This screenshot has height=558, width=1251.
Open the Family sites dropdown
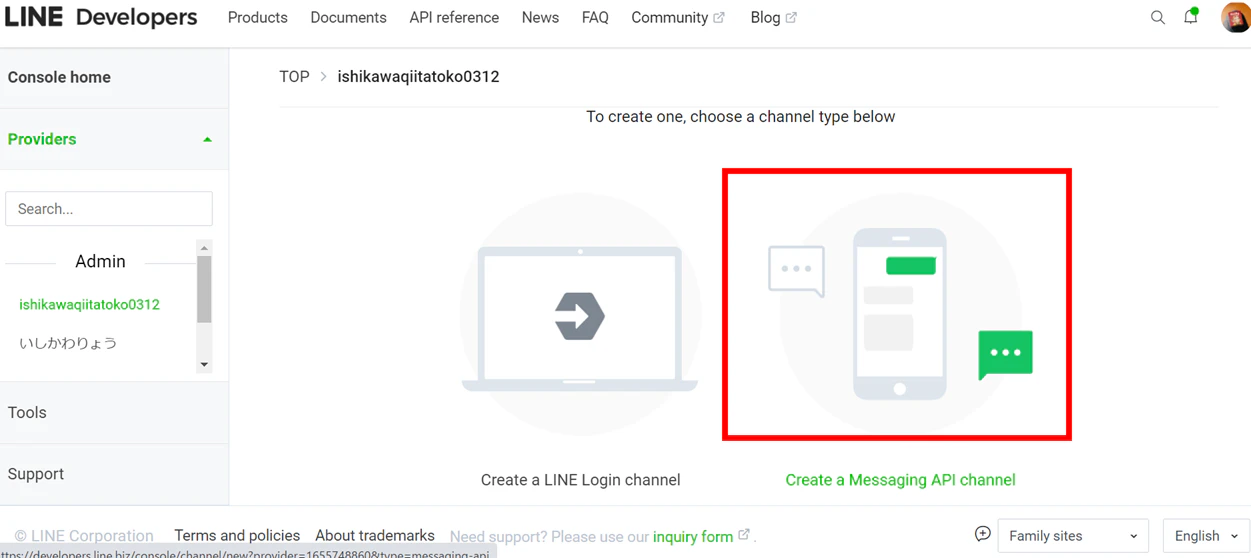tap(1073, 536)
